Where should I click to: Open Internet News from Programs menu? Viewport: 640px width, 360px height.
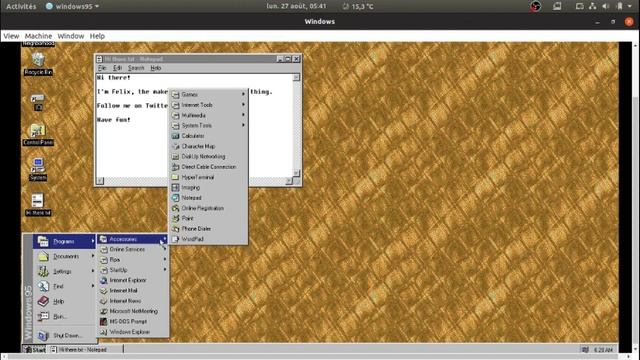pos(133,301)
